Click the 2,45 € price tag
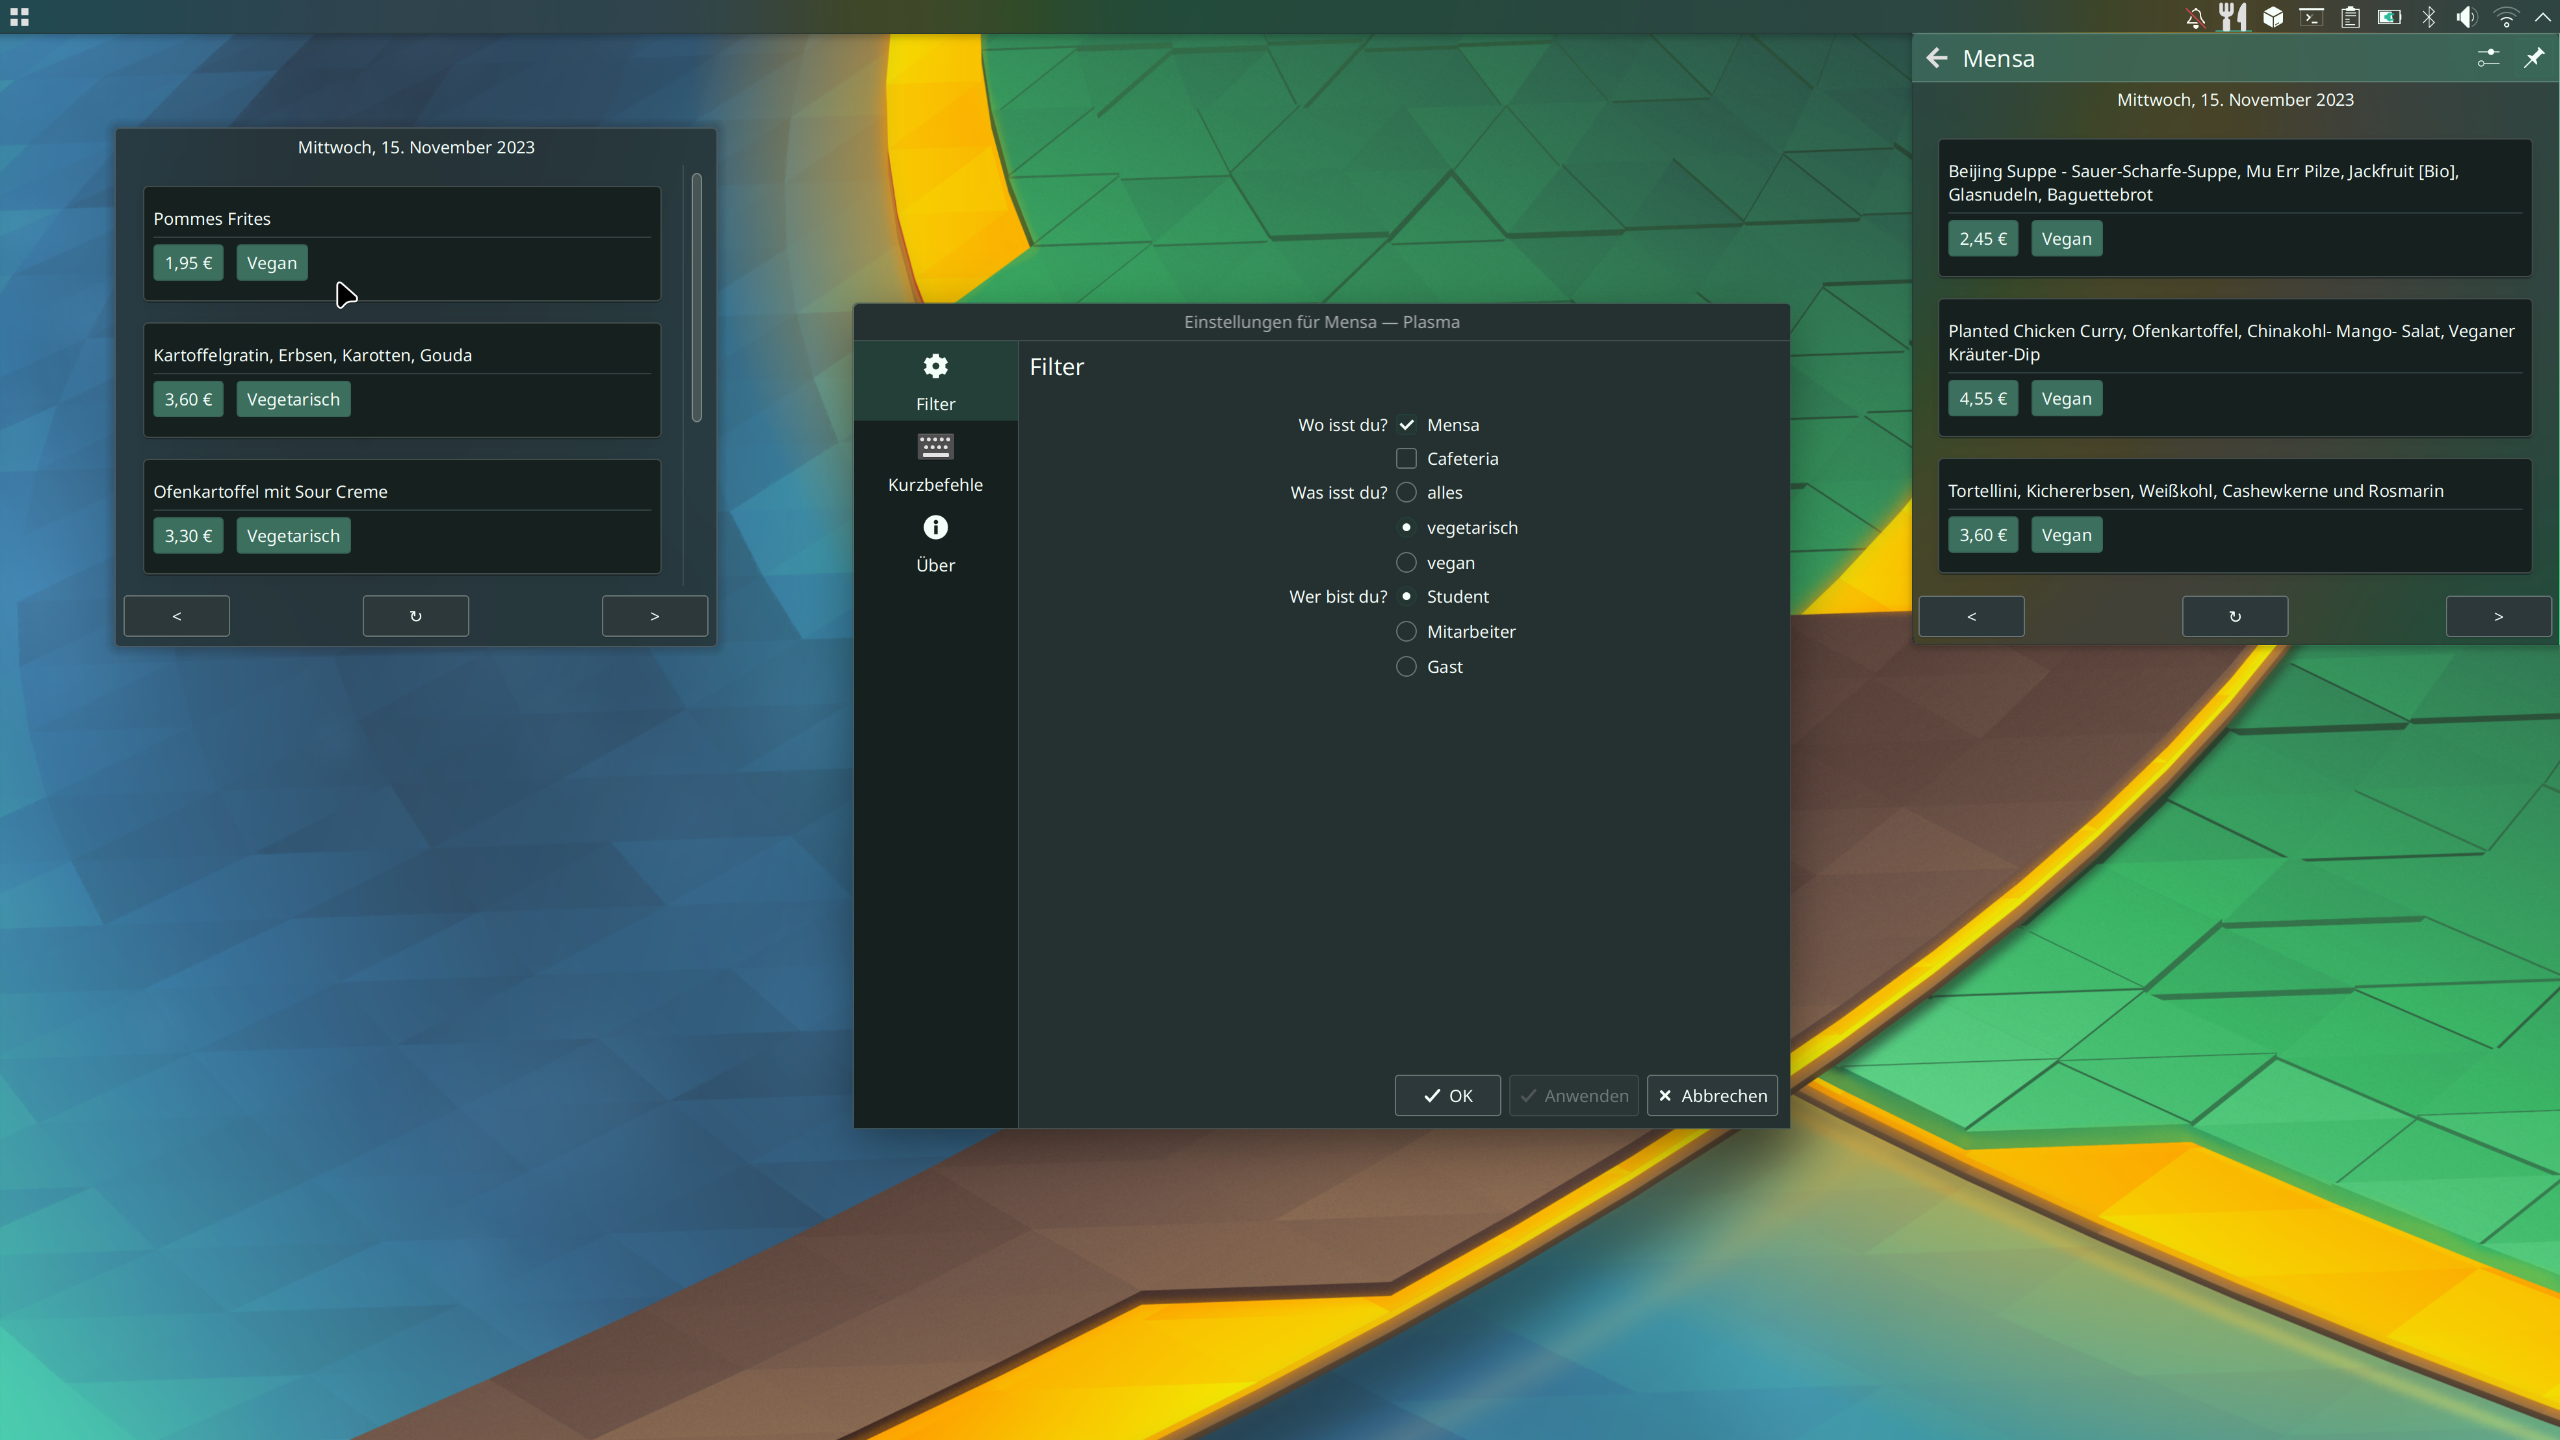This screenshot has width=2560, height=1440. tap(1983, 239)
